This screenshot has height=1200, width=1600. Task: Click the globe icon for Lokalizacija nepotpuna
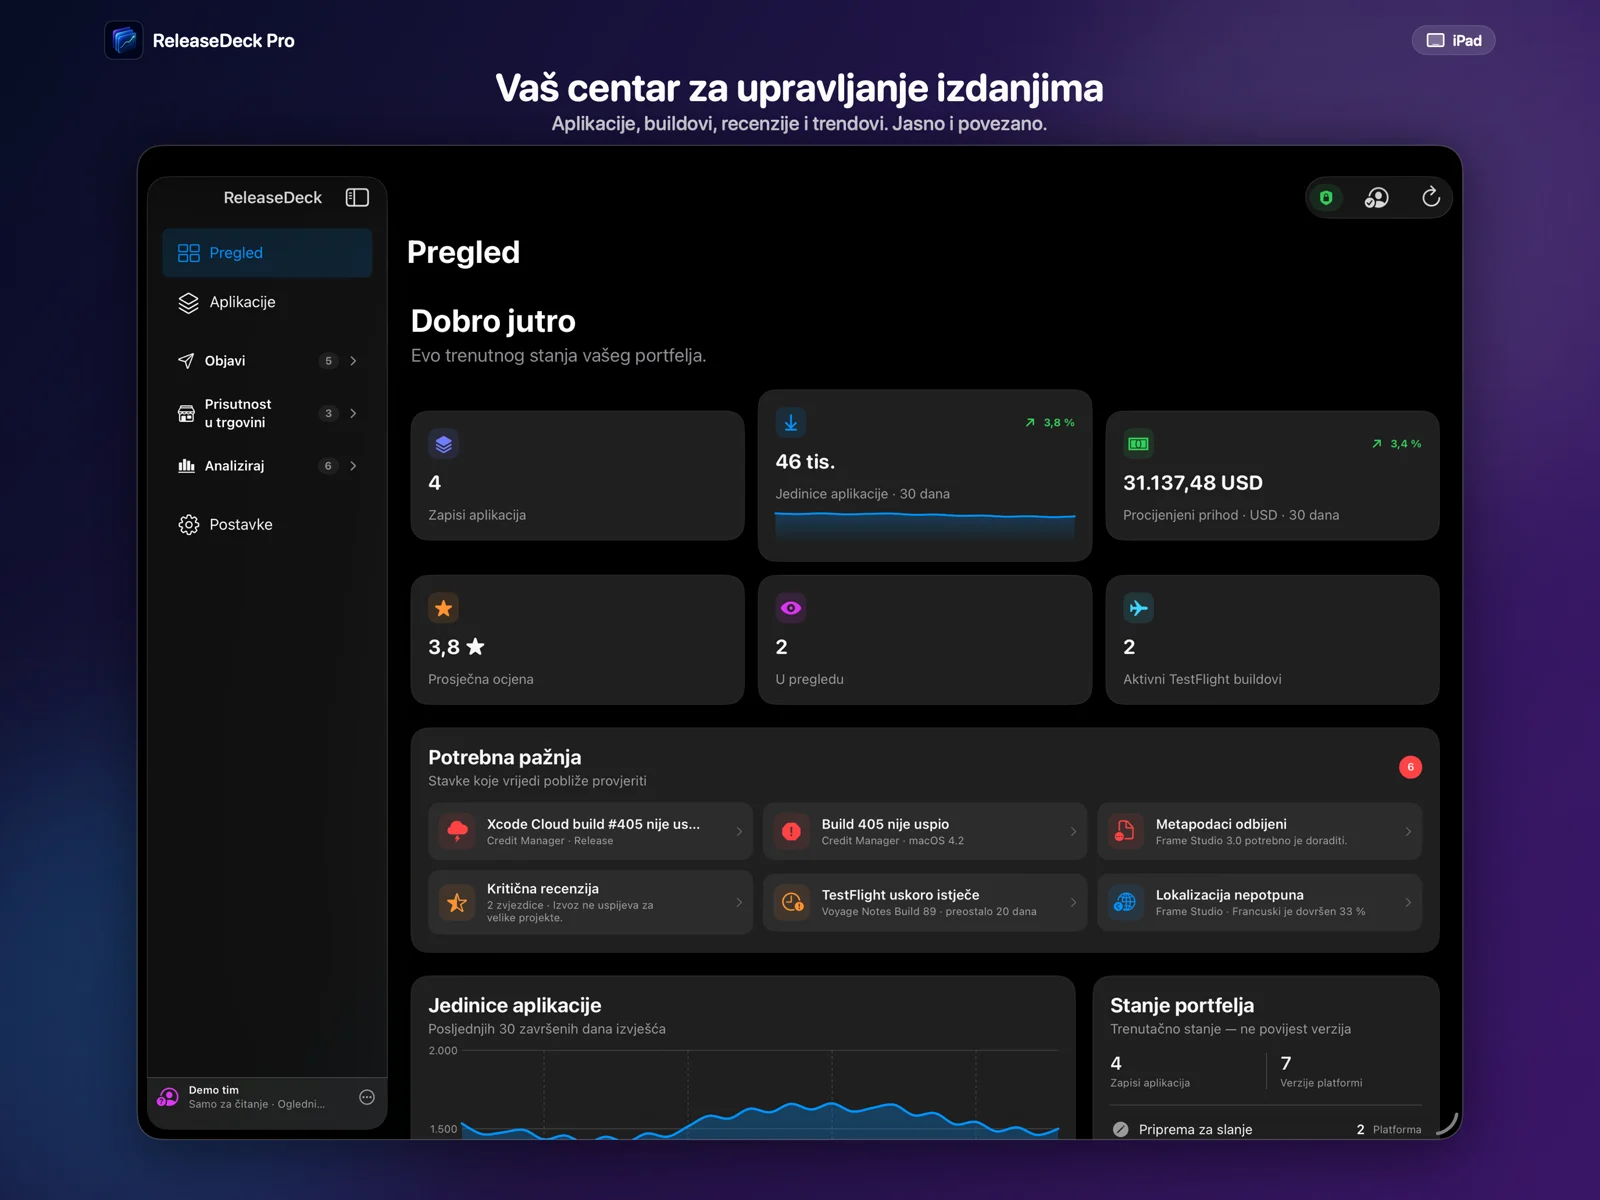coord(1125,903)
